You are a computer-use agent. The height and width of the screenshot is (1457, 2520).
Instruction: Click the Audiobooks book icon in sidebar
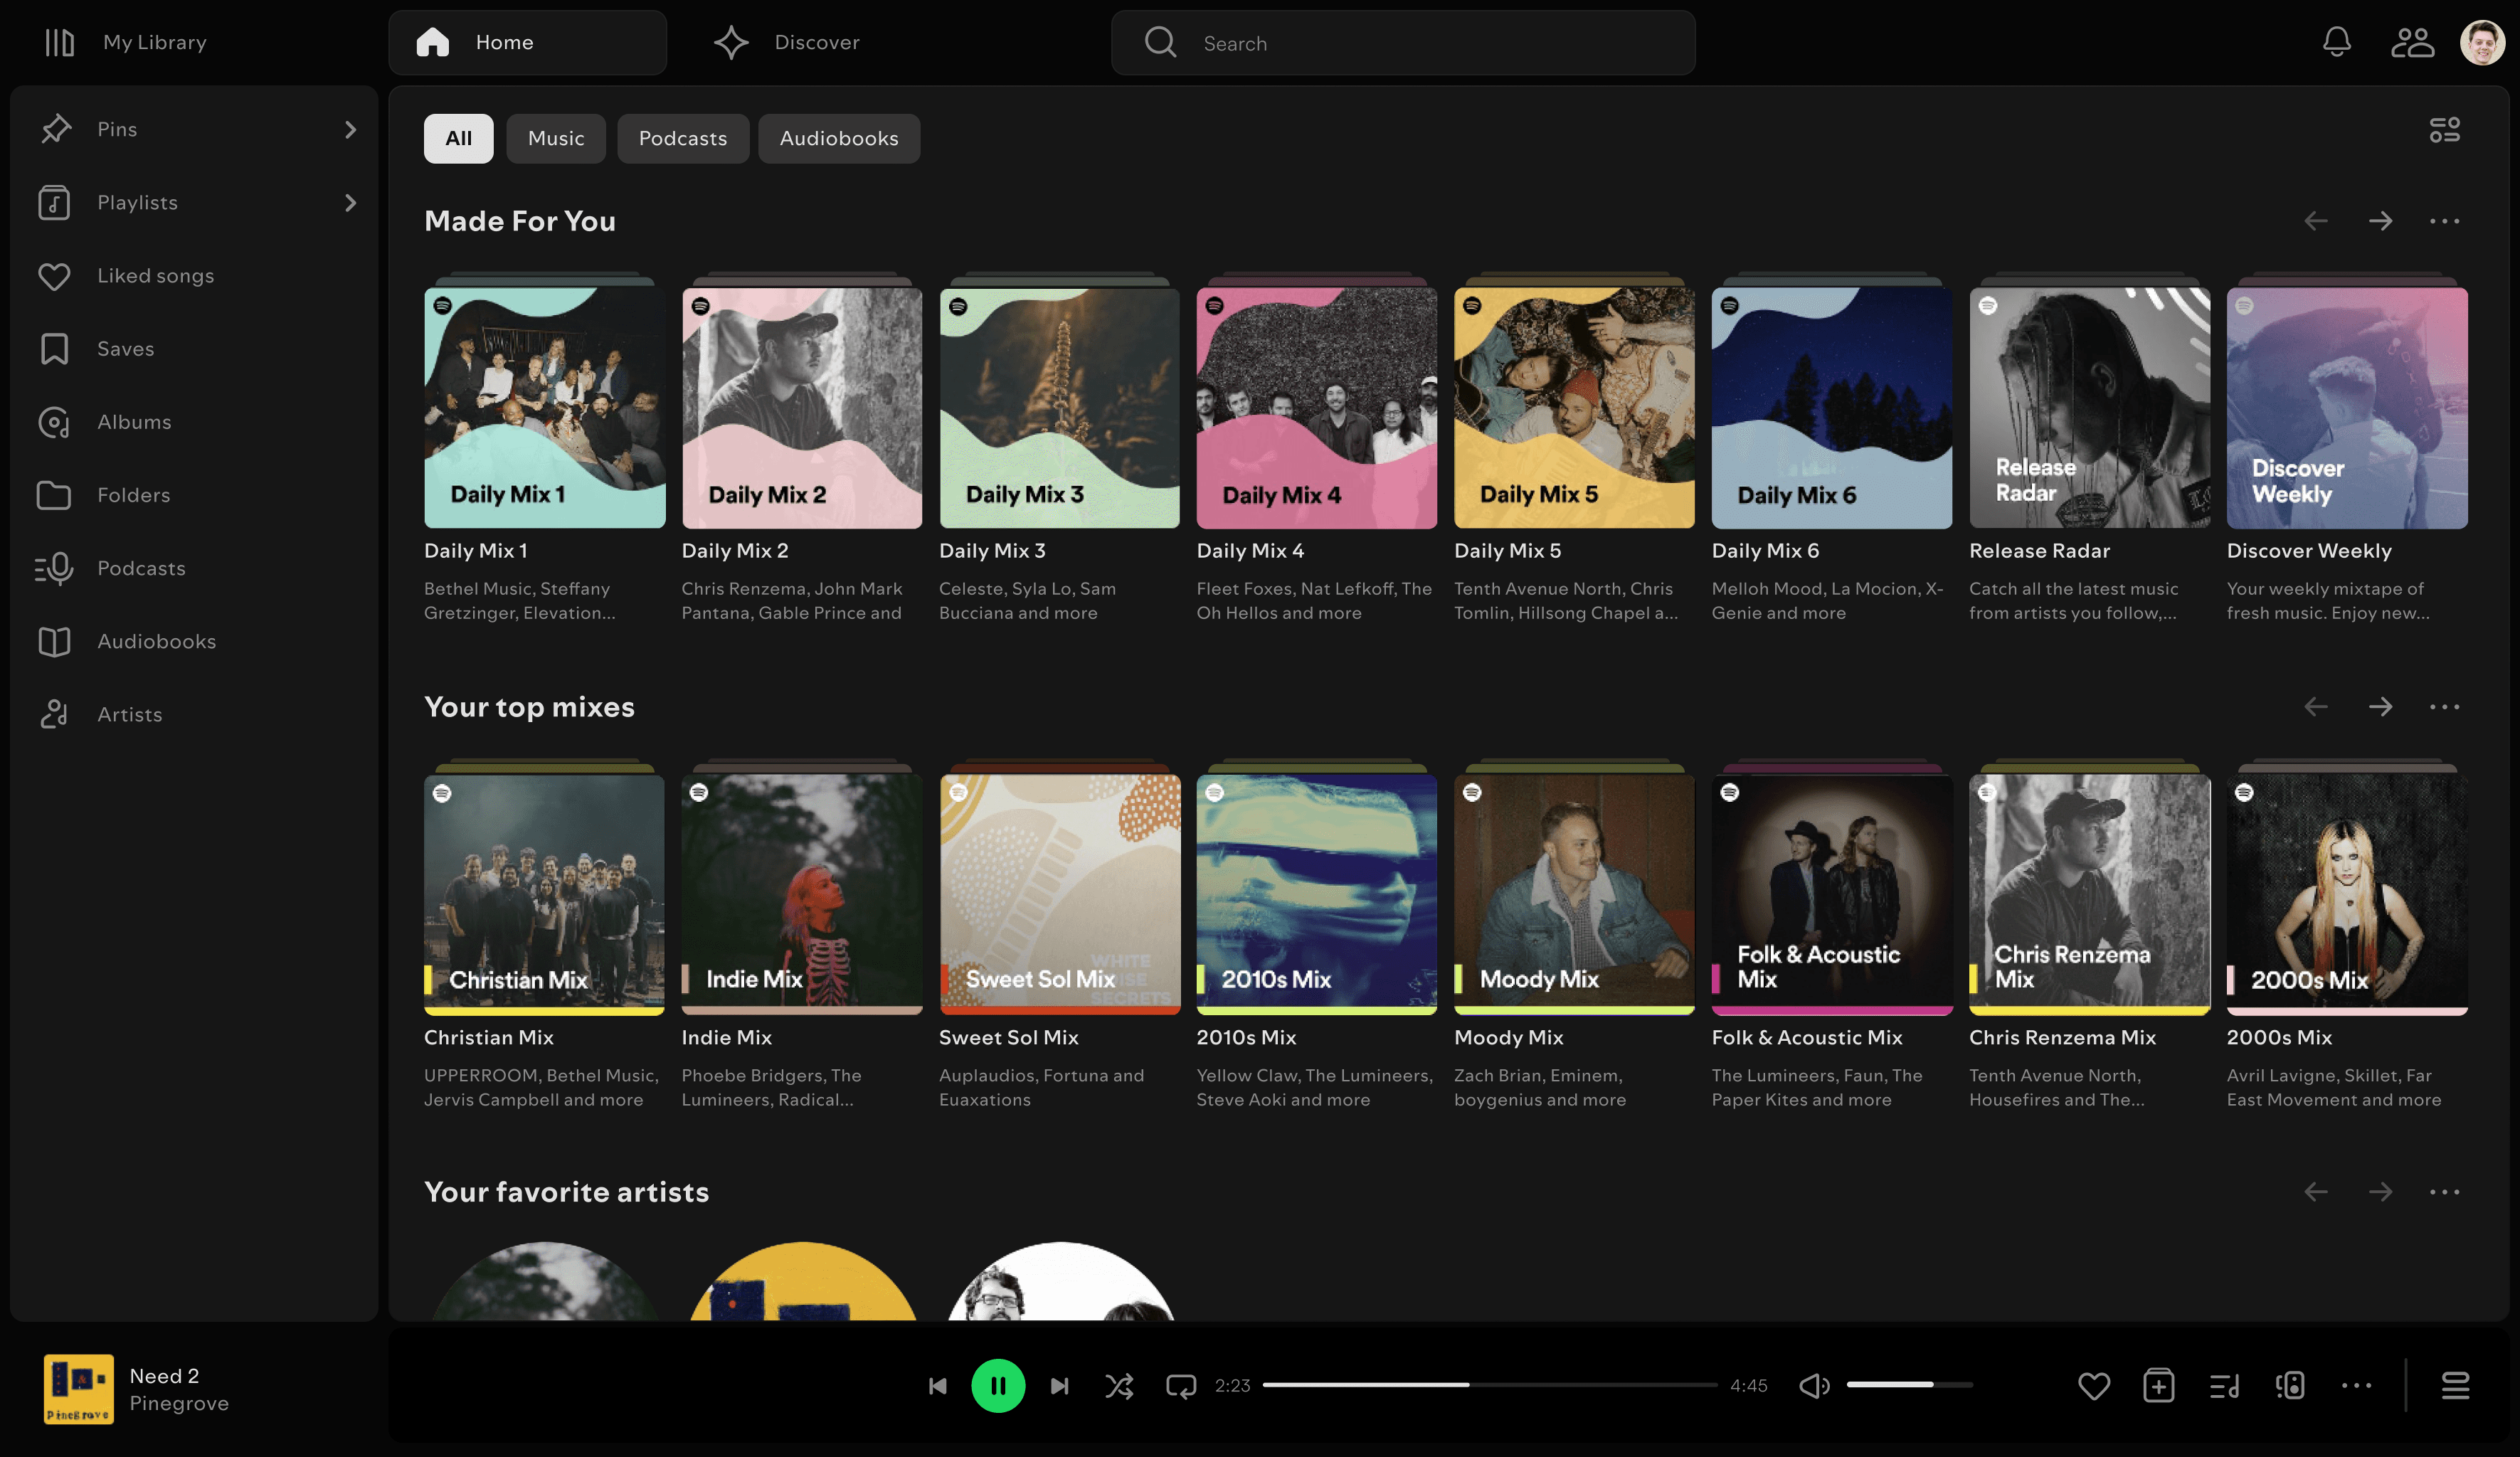[x=54, y=641]
